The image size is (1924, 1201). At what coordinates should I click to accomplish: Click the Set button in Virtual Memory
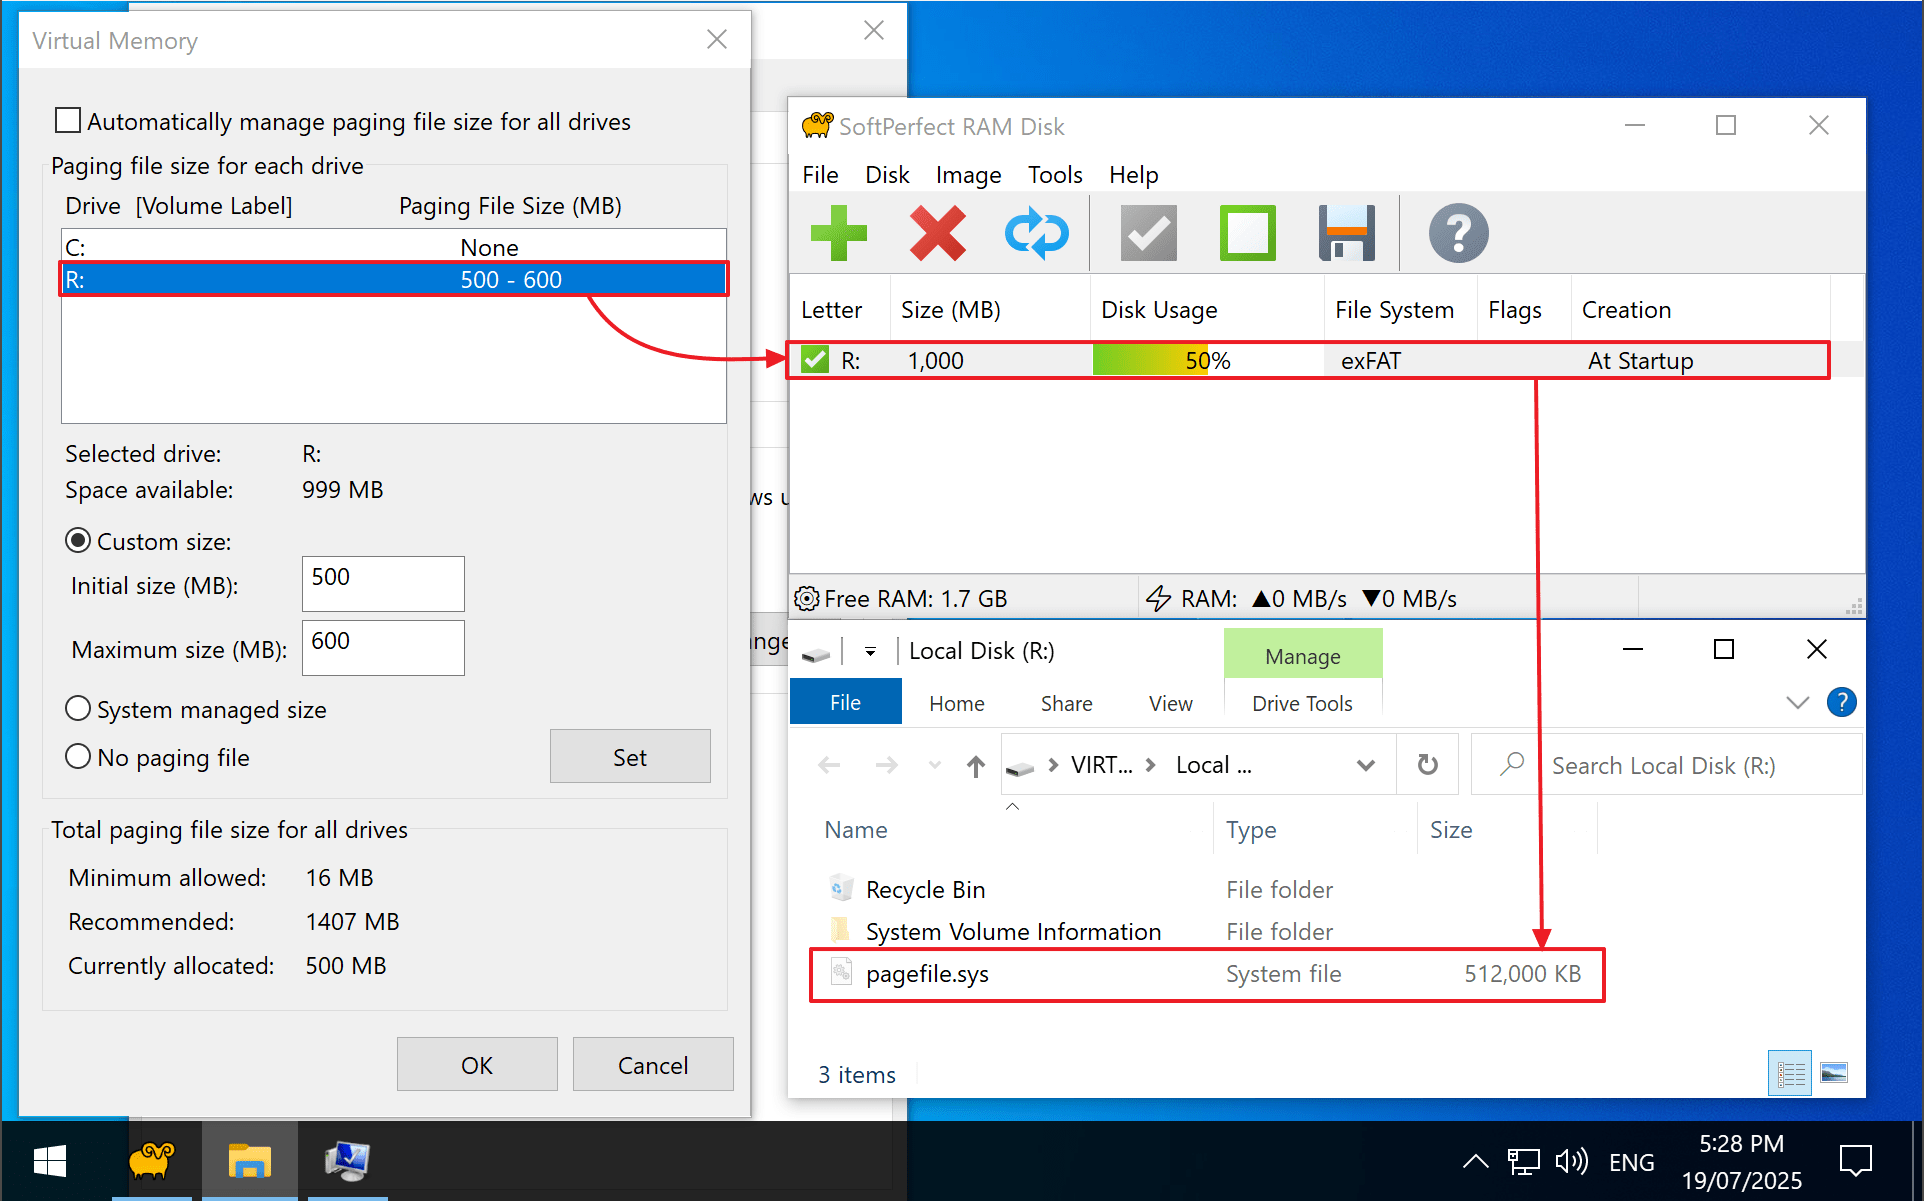pos(629,756)
